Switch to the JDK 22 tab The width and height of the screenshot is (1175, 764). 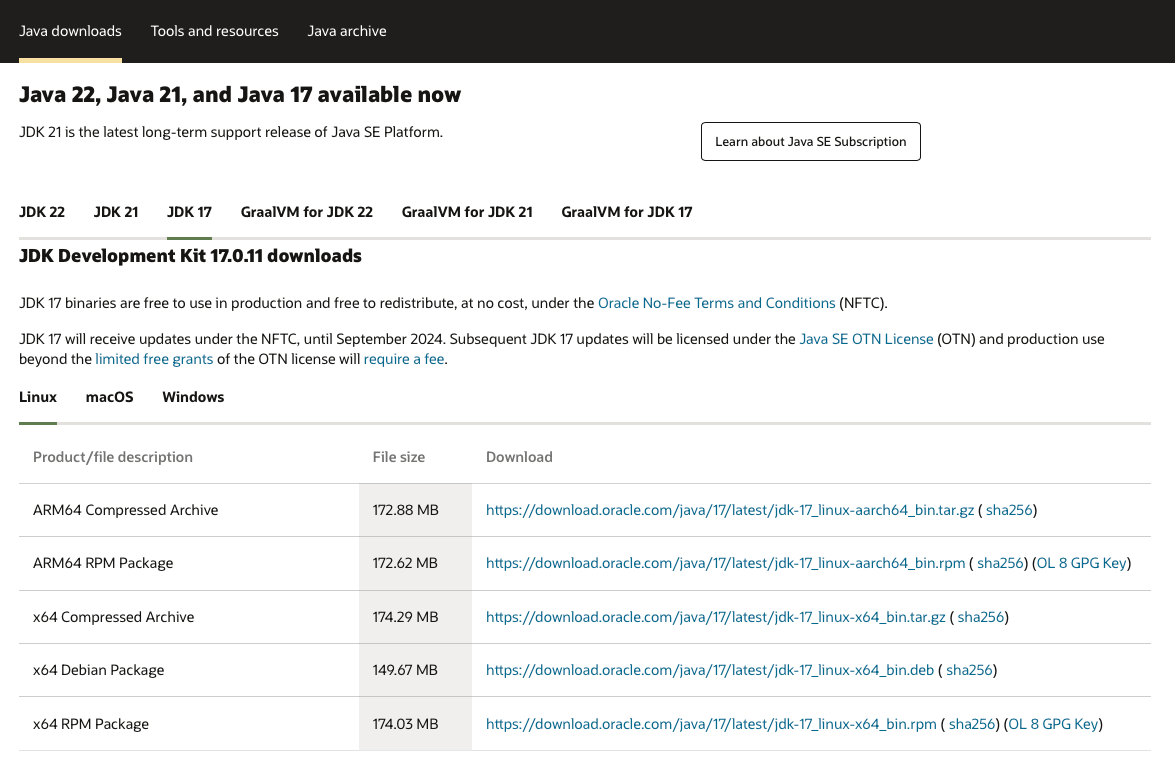tap(42, 212)
